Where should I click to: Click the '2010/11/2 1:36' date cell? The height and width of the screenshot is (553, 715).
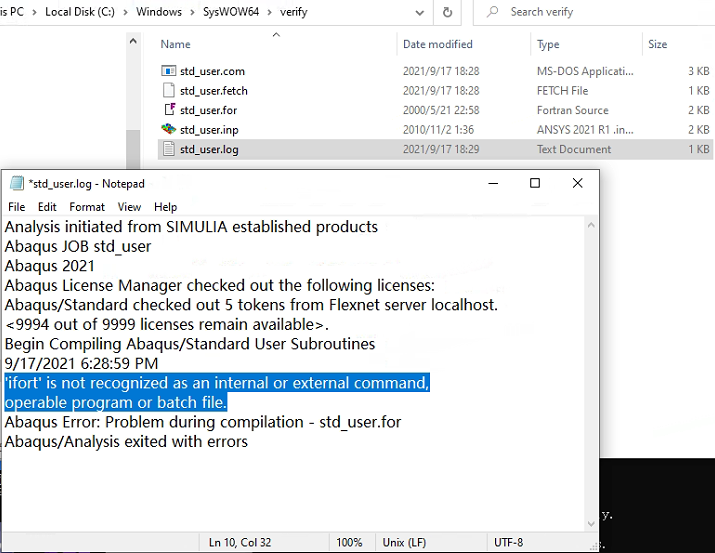[x=438, y=130]
